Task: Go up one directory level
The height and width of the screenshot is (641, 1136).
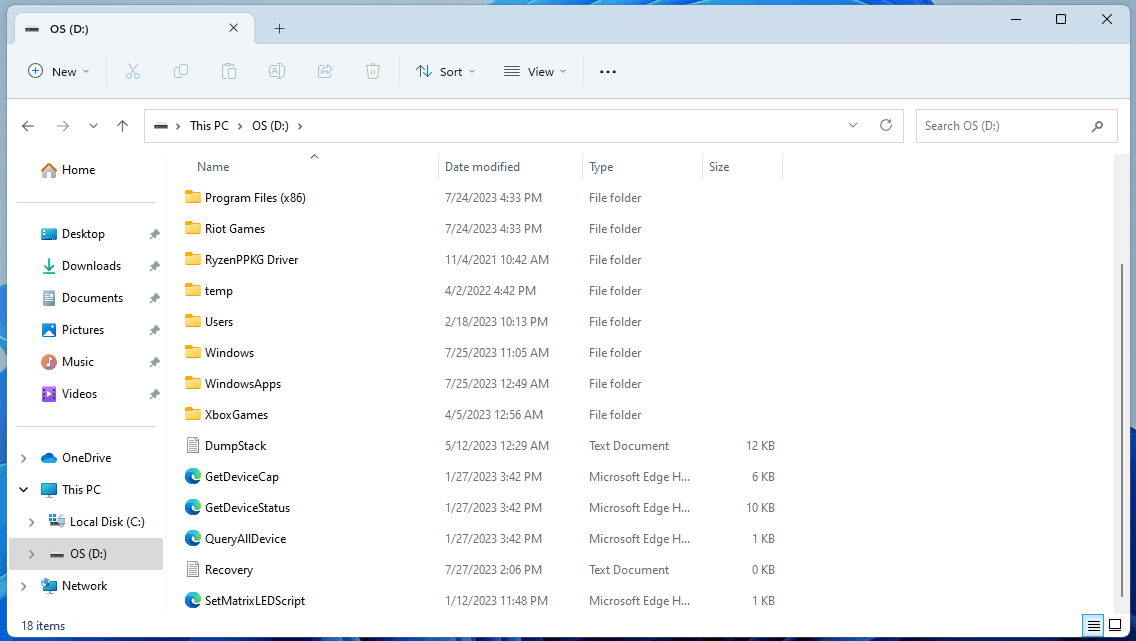Action: click(122, 126)
